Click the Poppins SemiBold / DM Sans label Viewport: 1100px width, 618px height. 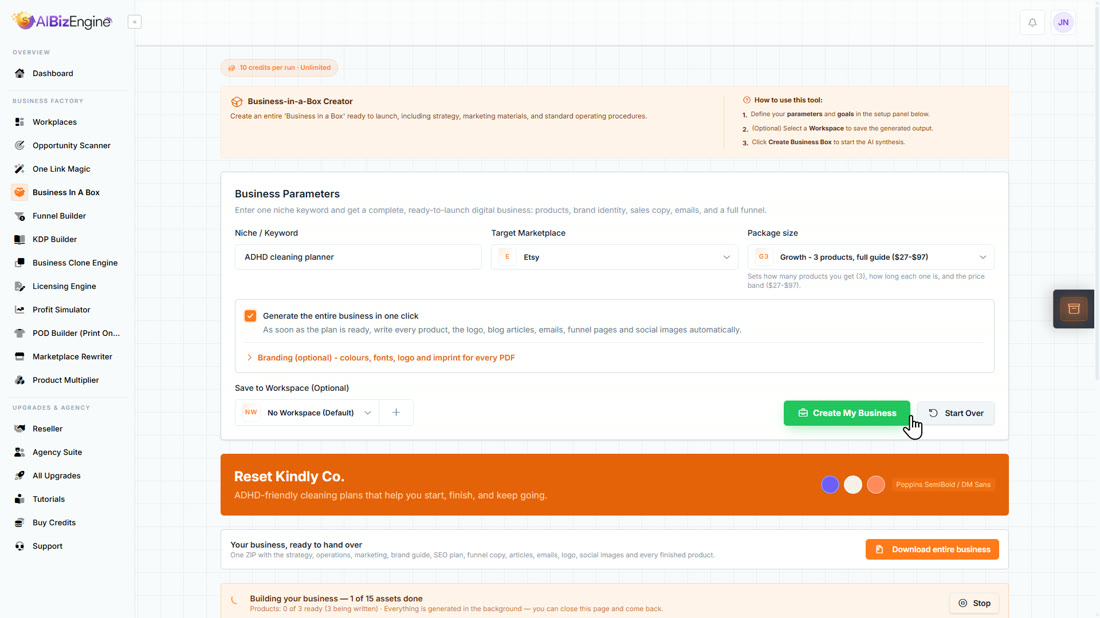[943, 485]
